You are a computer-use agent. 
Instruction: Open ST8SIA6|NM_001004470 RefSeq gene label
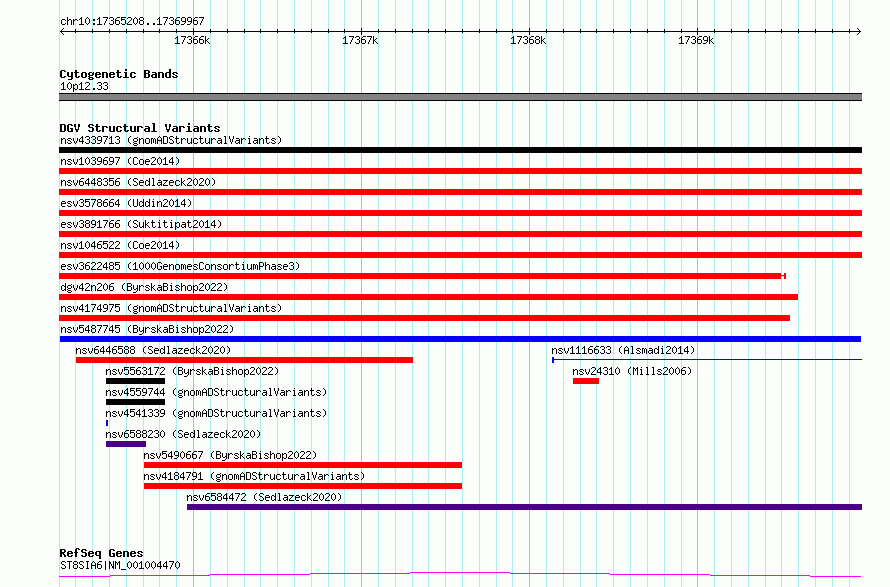120,565
